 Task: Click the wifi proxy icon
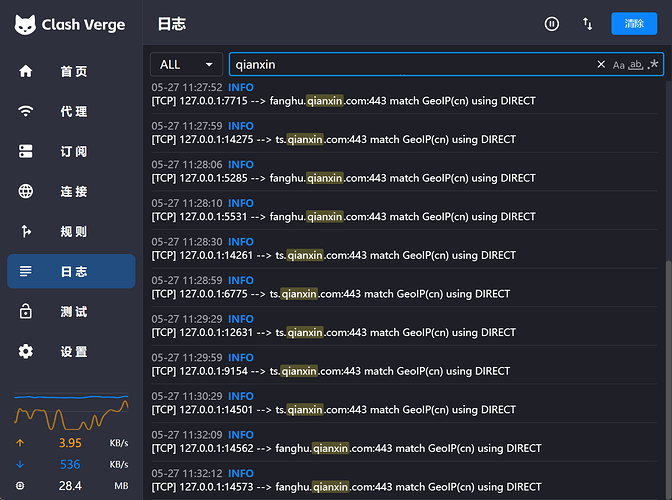coord(26,111)
